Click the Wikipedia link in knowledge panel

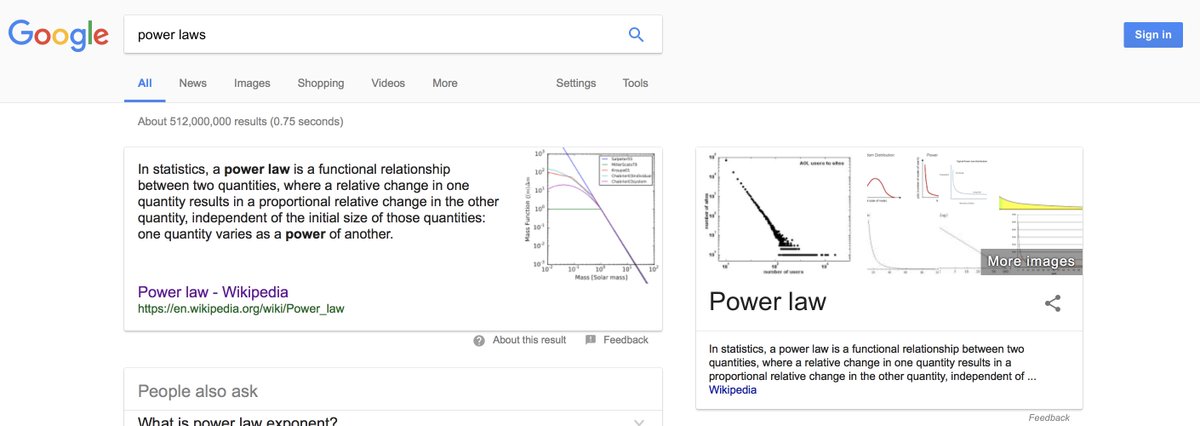coord(733,390)
